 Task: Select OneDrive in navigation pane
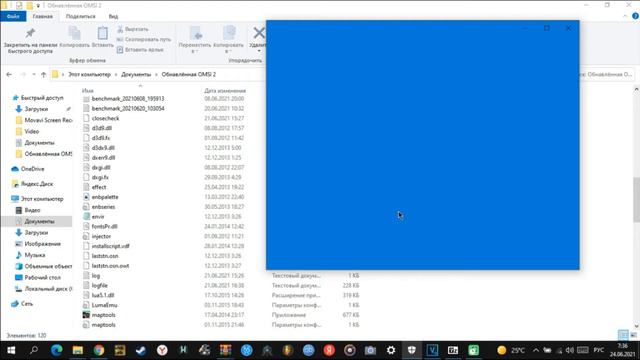click(x=28, y=169)
